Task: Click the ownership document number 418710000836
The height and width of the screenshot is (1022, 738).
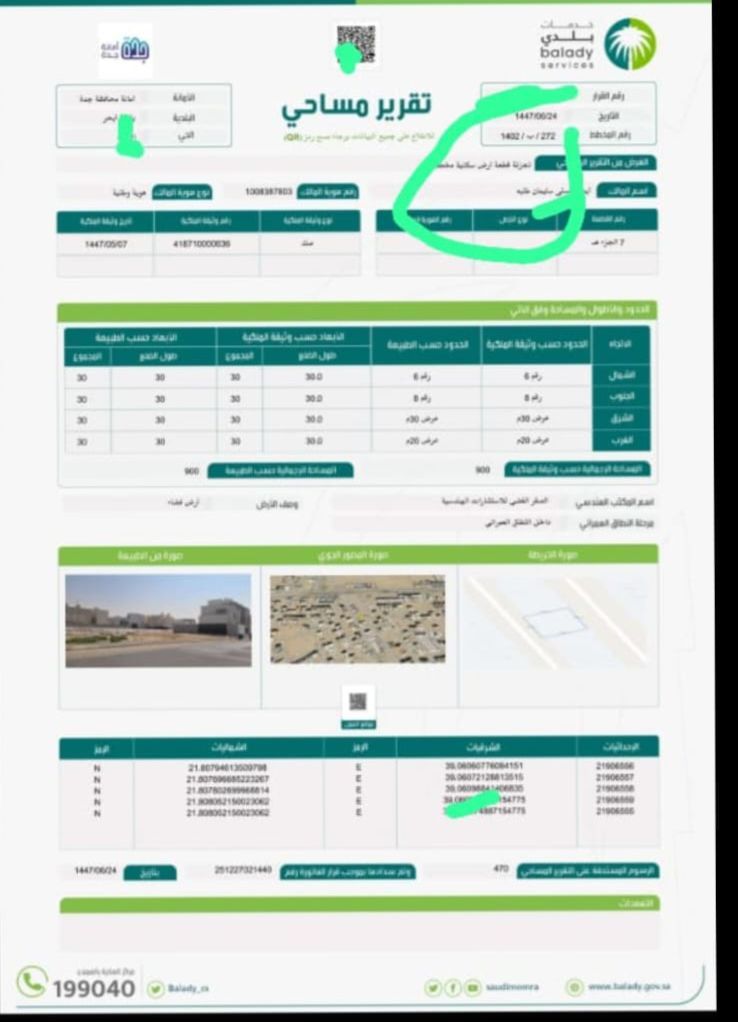Action: coord(201,243)
